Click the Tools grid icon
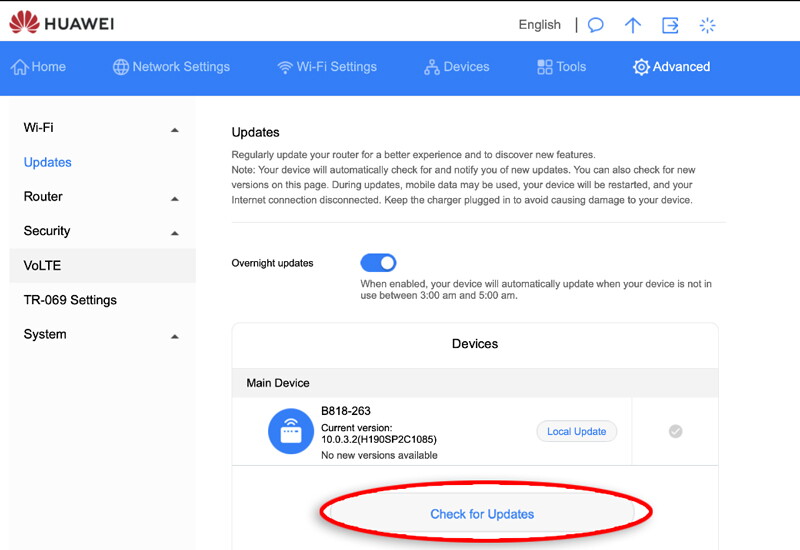This screenshot has height=550, width=800. pos(545,67)
